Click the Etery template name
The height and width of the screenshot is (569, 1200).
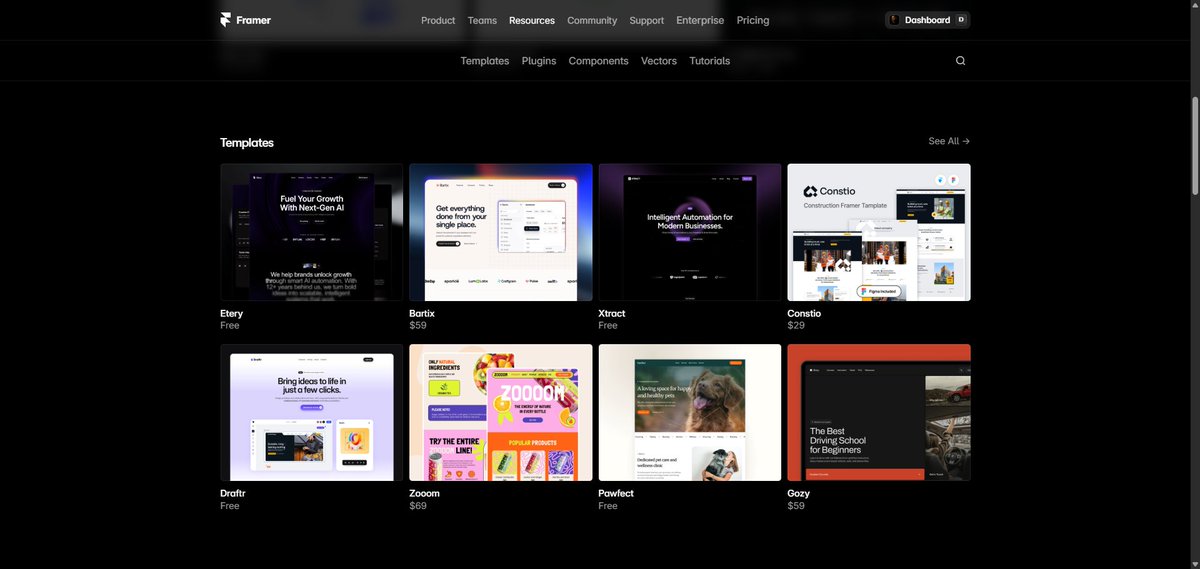[231, 313]
